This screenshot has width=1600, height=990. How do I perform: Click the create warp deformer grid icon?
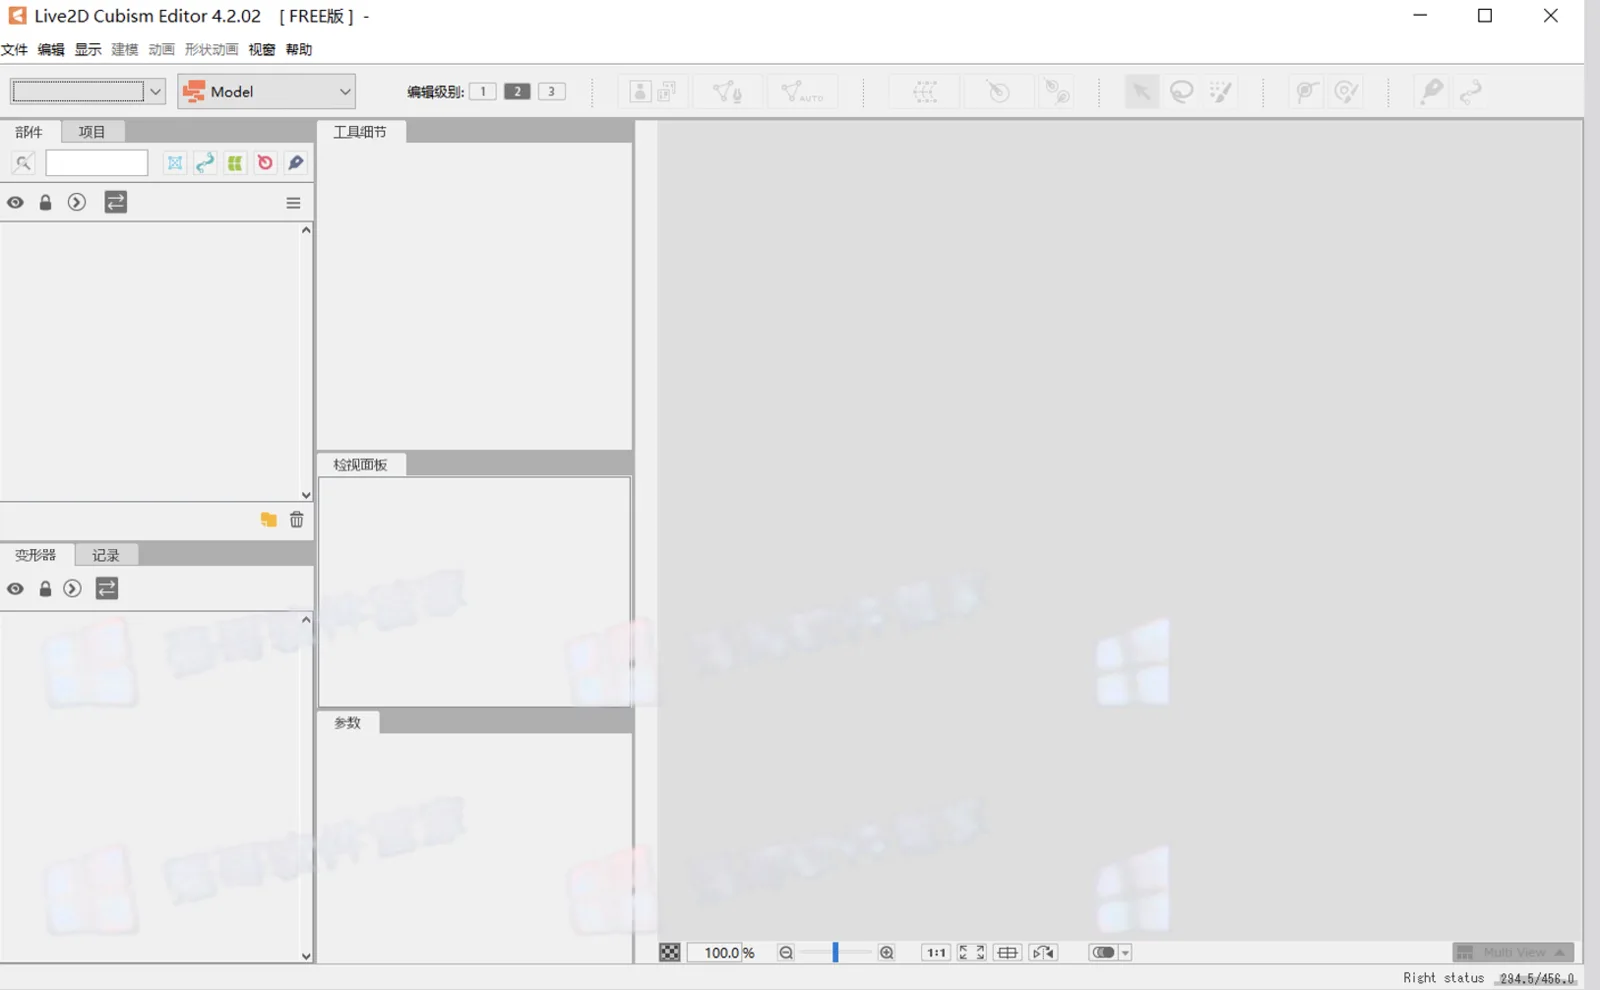(925, 92)
